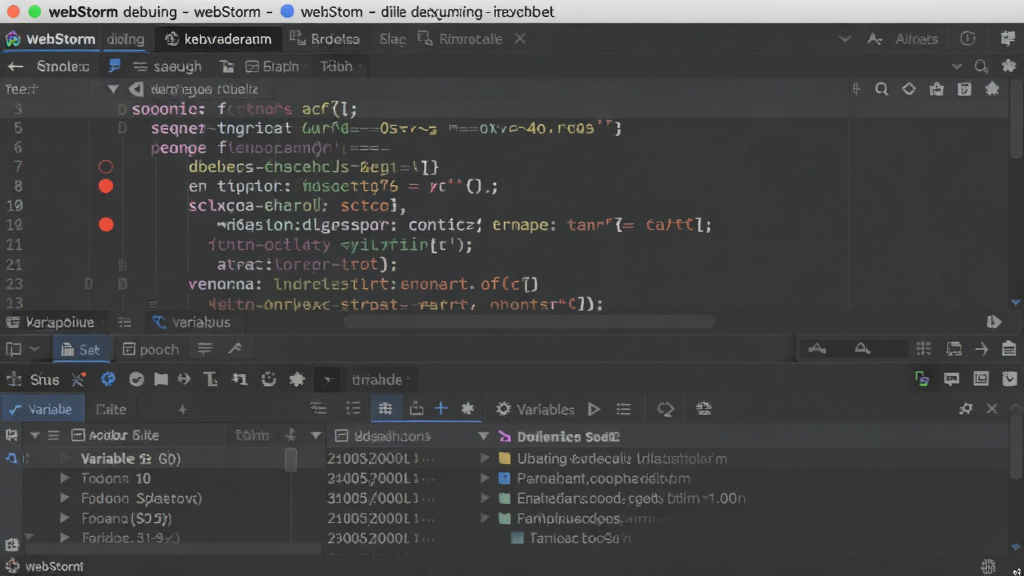1024x576 pixels.
Task: Open the panel settings gear icon
Action: coord(966,409)
